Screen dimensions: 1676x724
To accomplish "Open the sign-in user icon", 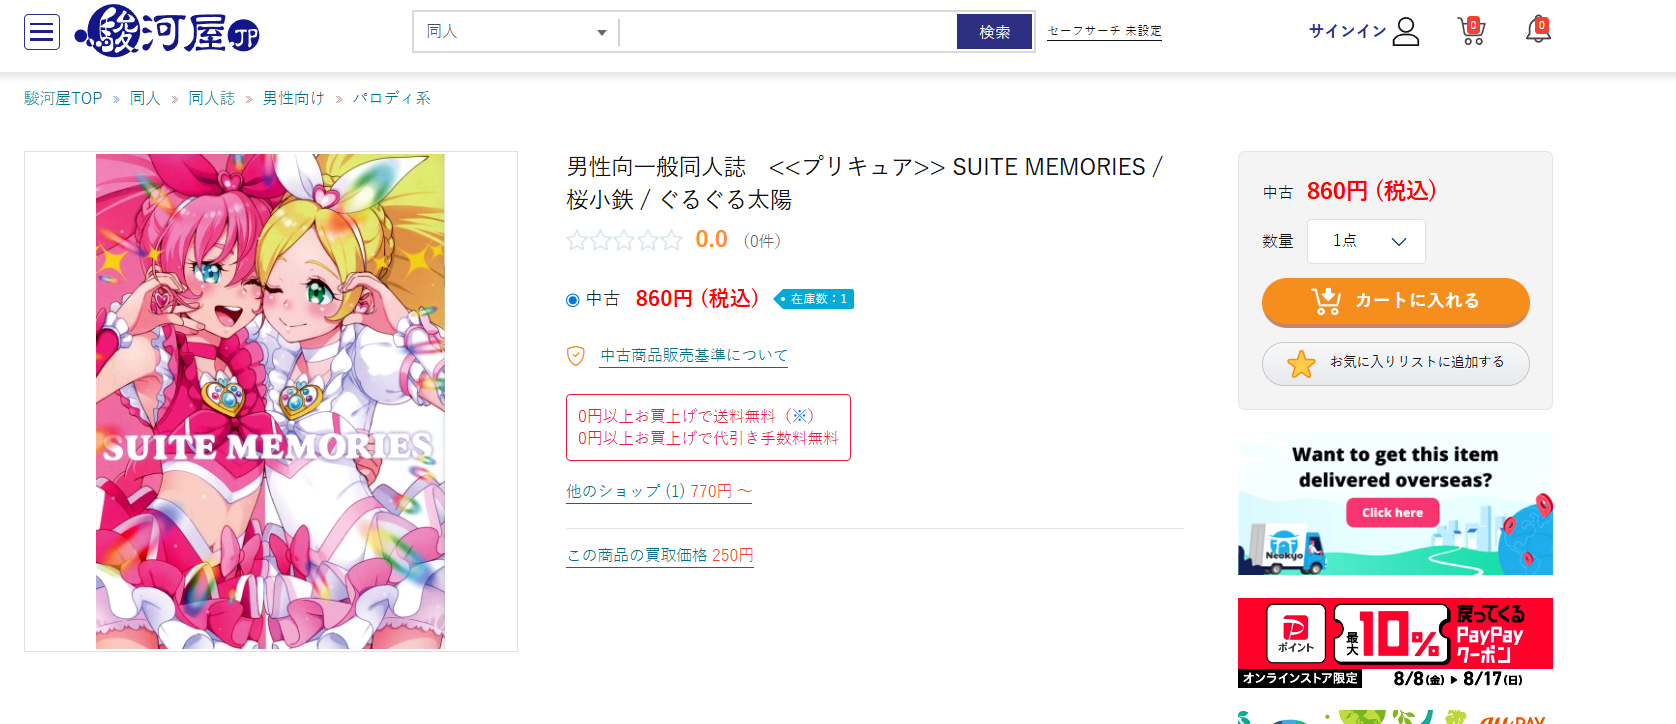I will point(1405,32).
